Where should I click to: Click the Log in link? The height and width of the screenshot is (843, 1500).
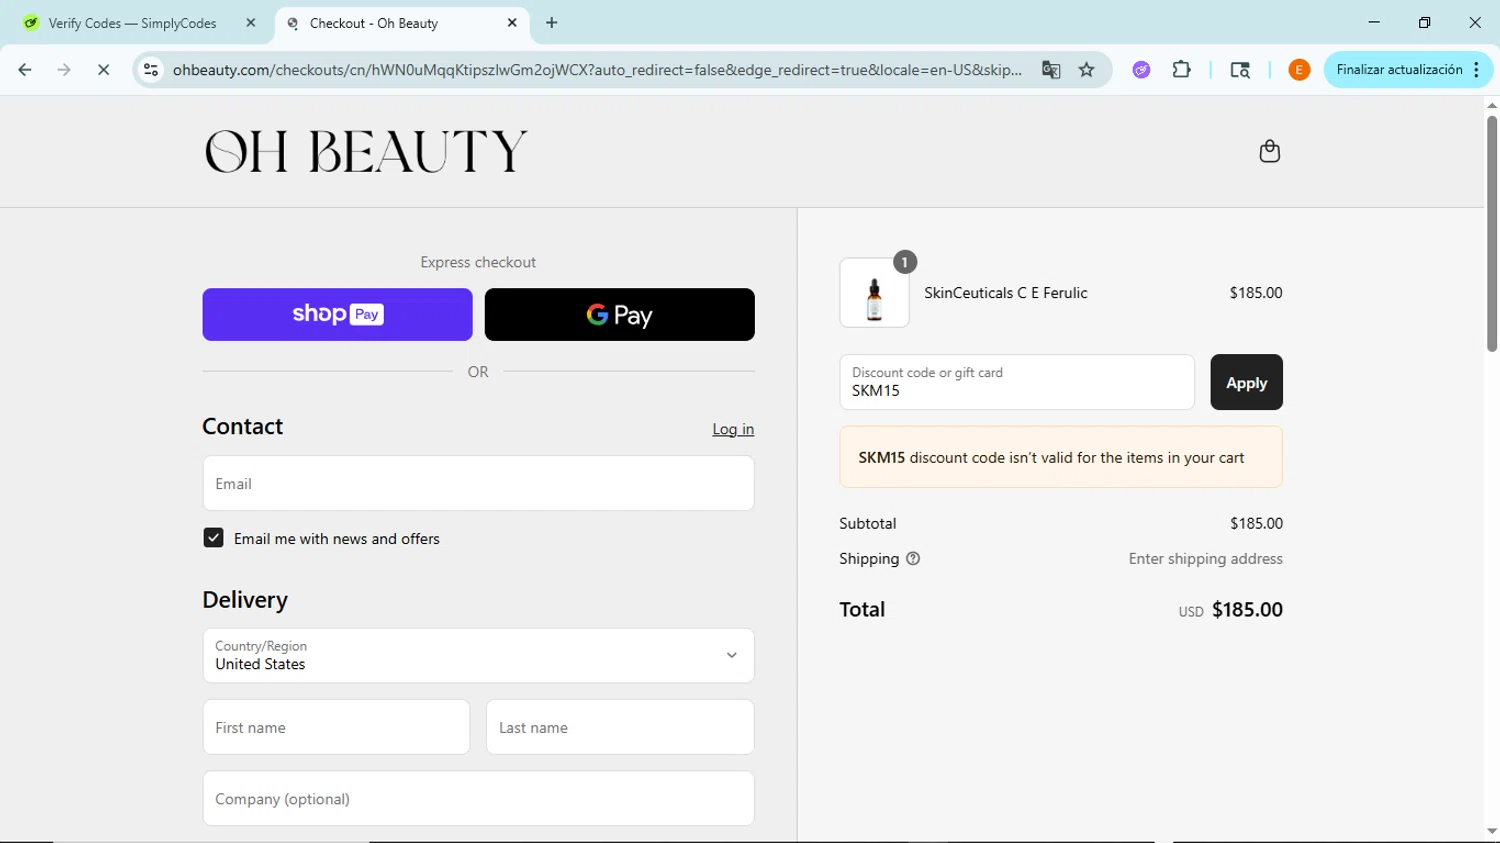tap(733, 429)
